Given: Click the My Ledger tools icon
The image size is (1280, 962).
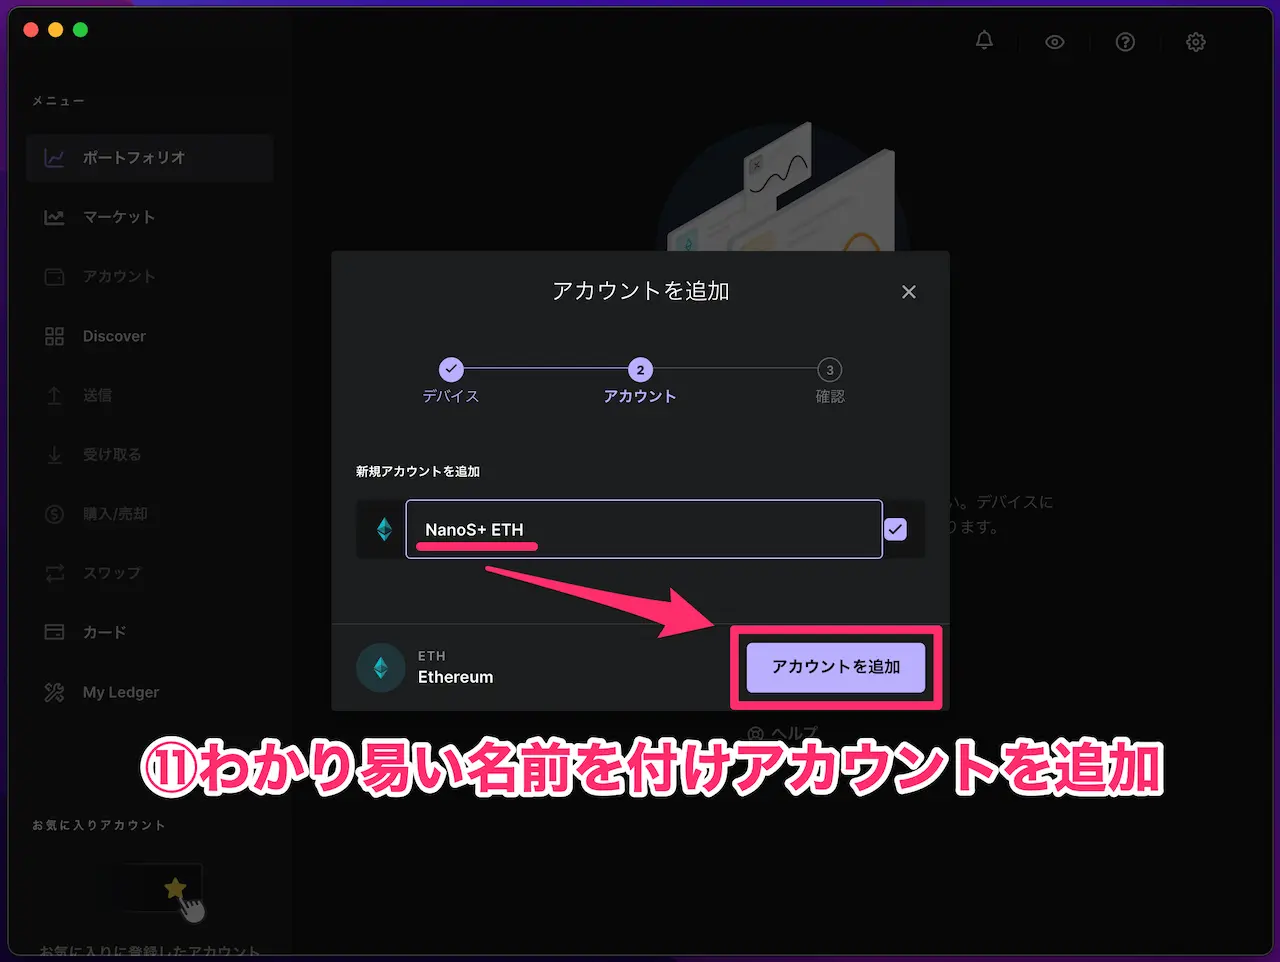Looking at the screenshot, I should (x=55, y=692).
